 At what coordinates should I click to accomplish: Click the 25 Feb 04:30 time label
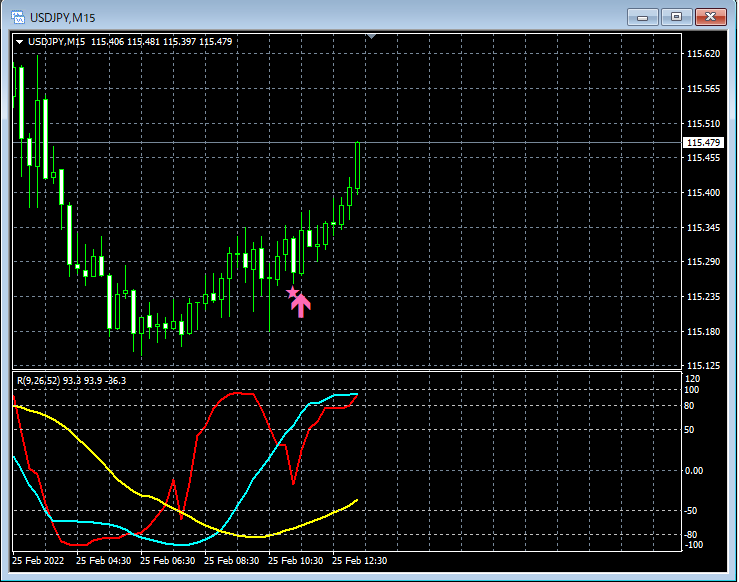tap(103, 561)
